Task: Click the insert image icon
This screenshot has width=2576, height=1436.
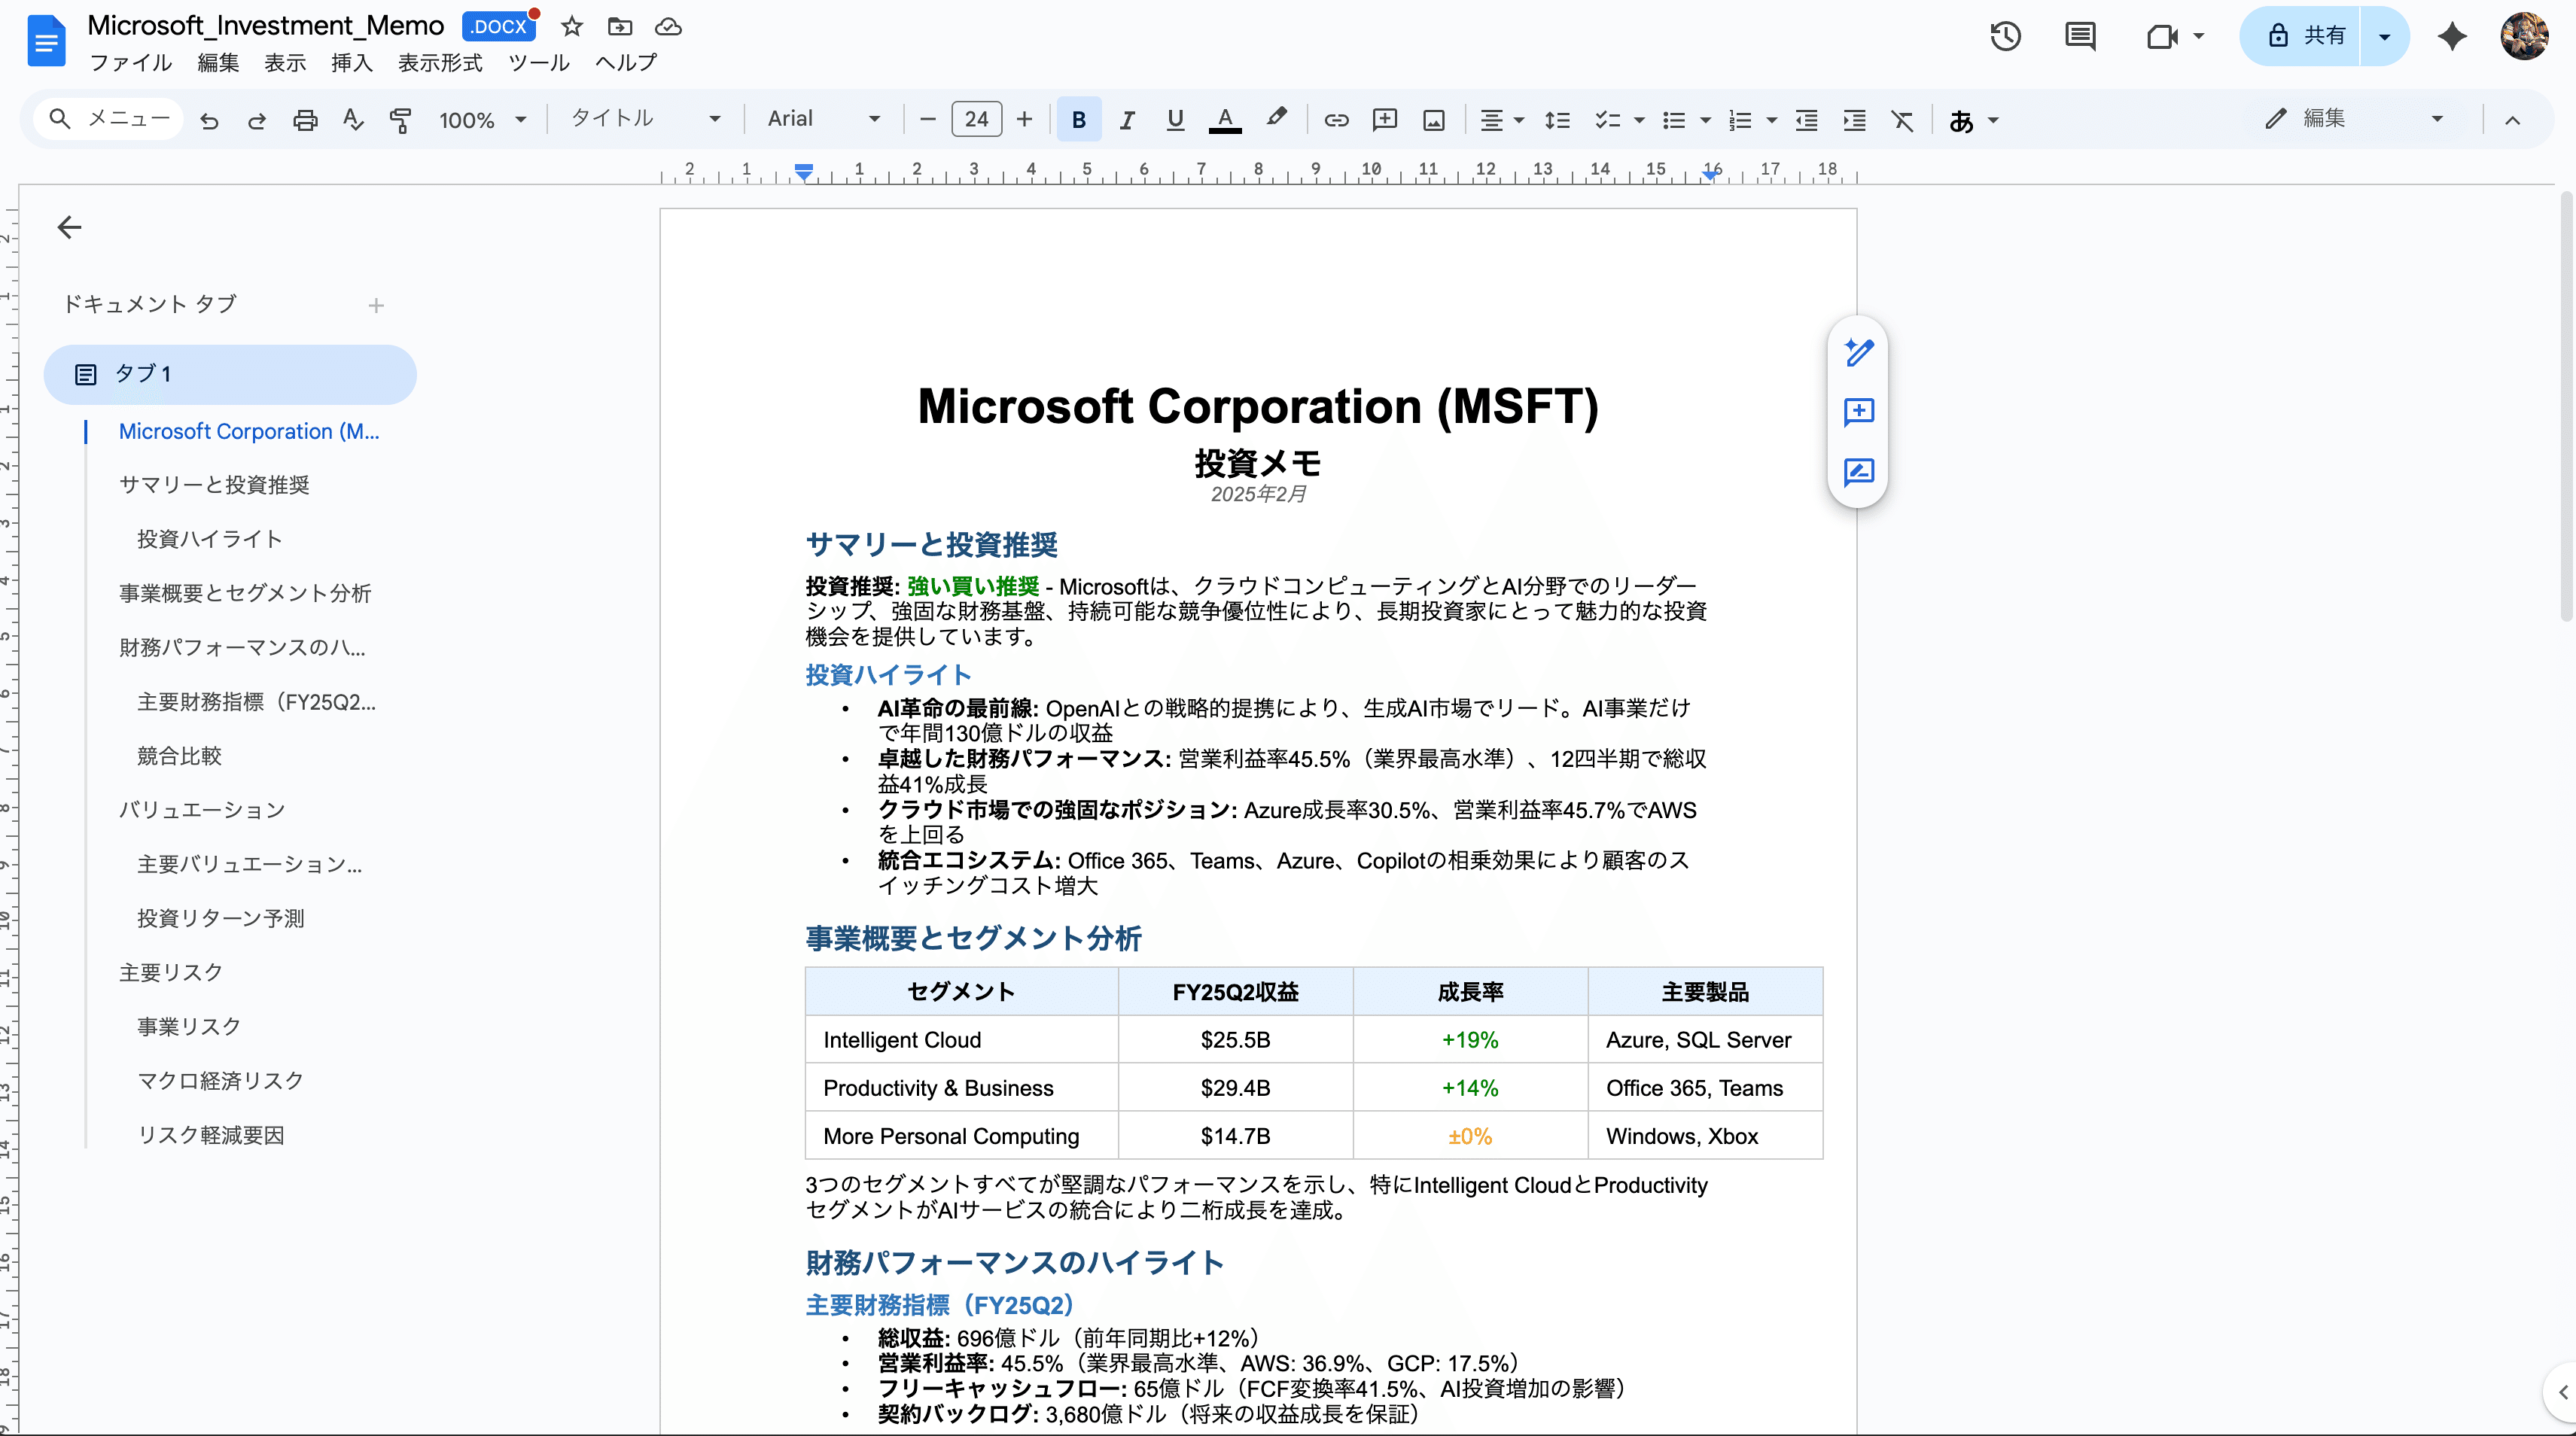Action: (1433, 120)
